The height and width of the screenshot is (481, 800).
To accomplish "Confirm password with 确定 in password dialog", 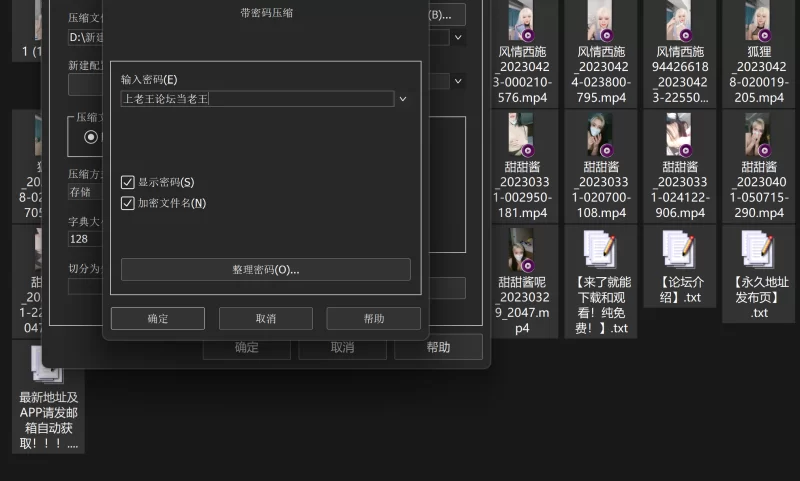I will coord(158,318).
